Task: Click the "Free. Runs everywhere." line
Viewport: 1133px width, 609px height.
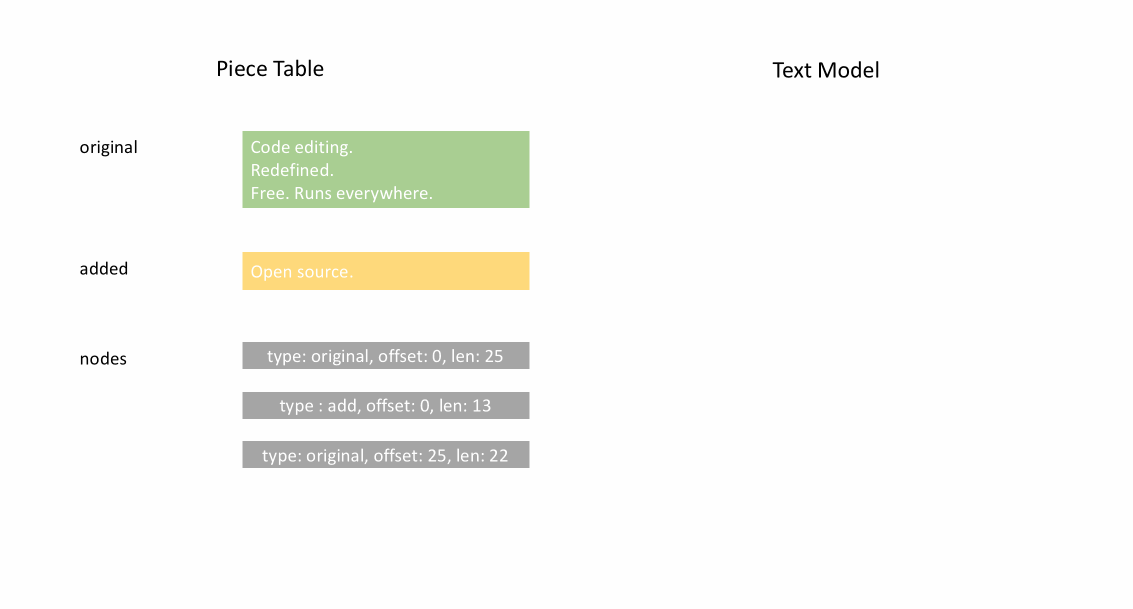Action: click(341, 193)
